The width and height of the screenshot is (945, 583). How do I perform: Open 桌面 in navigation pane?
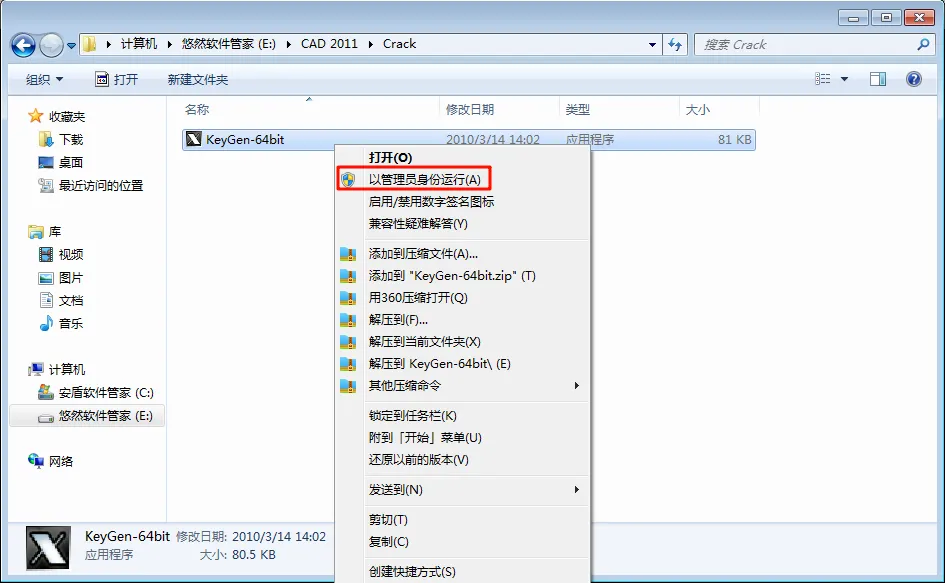(71, 162)
